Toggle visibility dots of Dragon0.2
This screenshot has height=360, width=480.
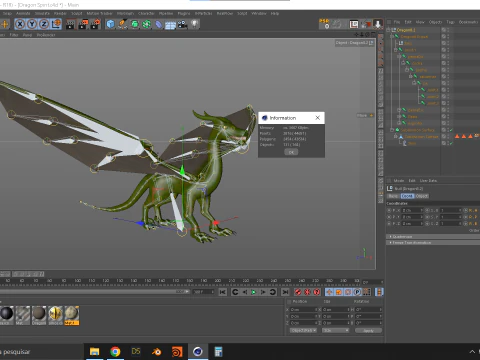[448, 30]
